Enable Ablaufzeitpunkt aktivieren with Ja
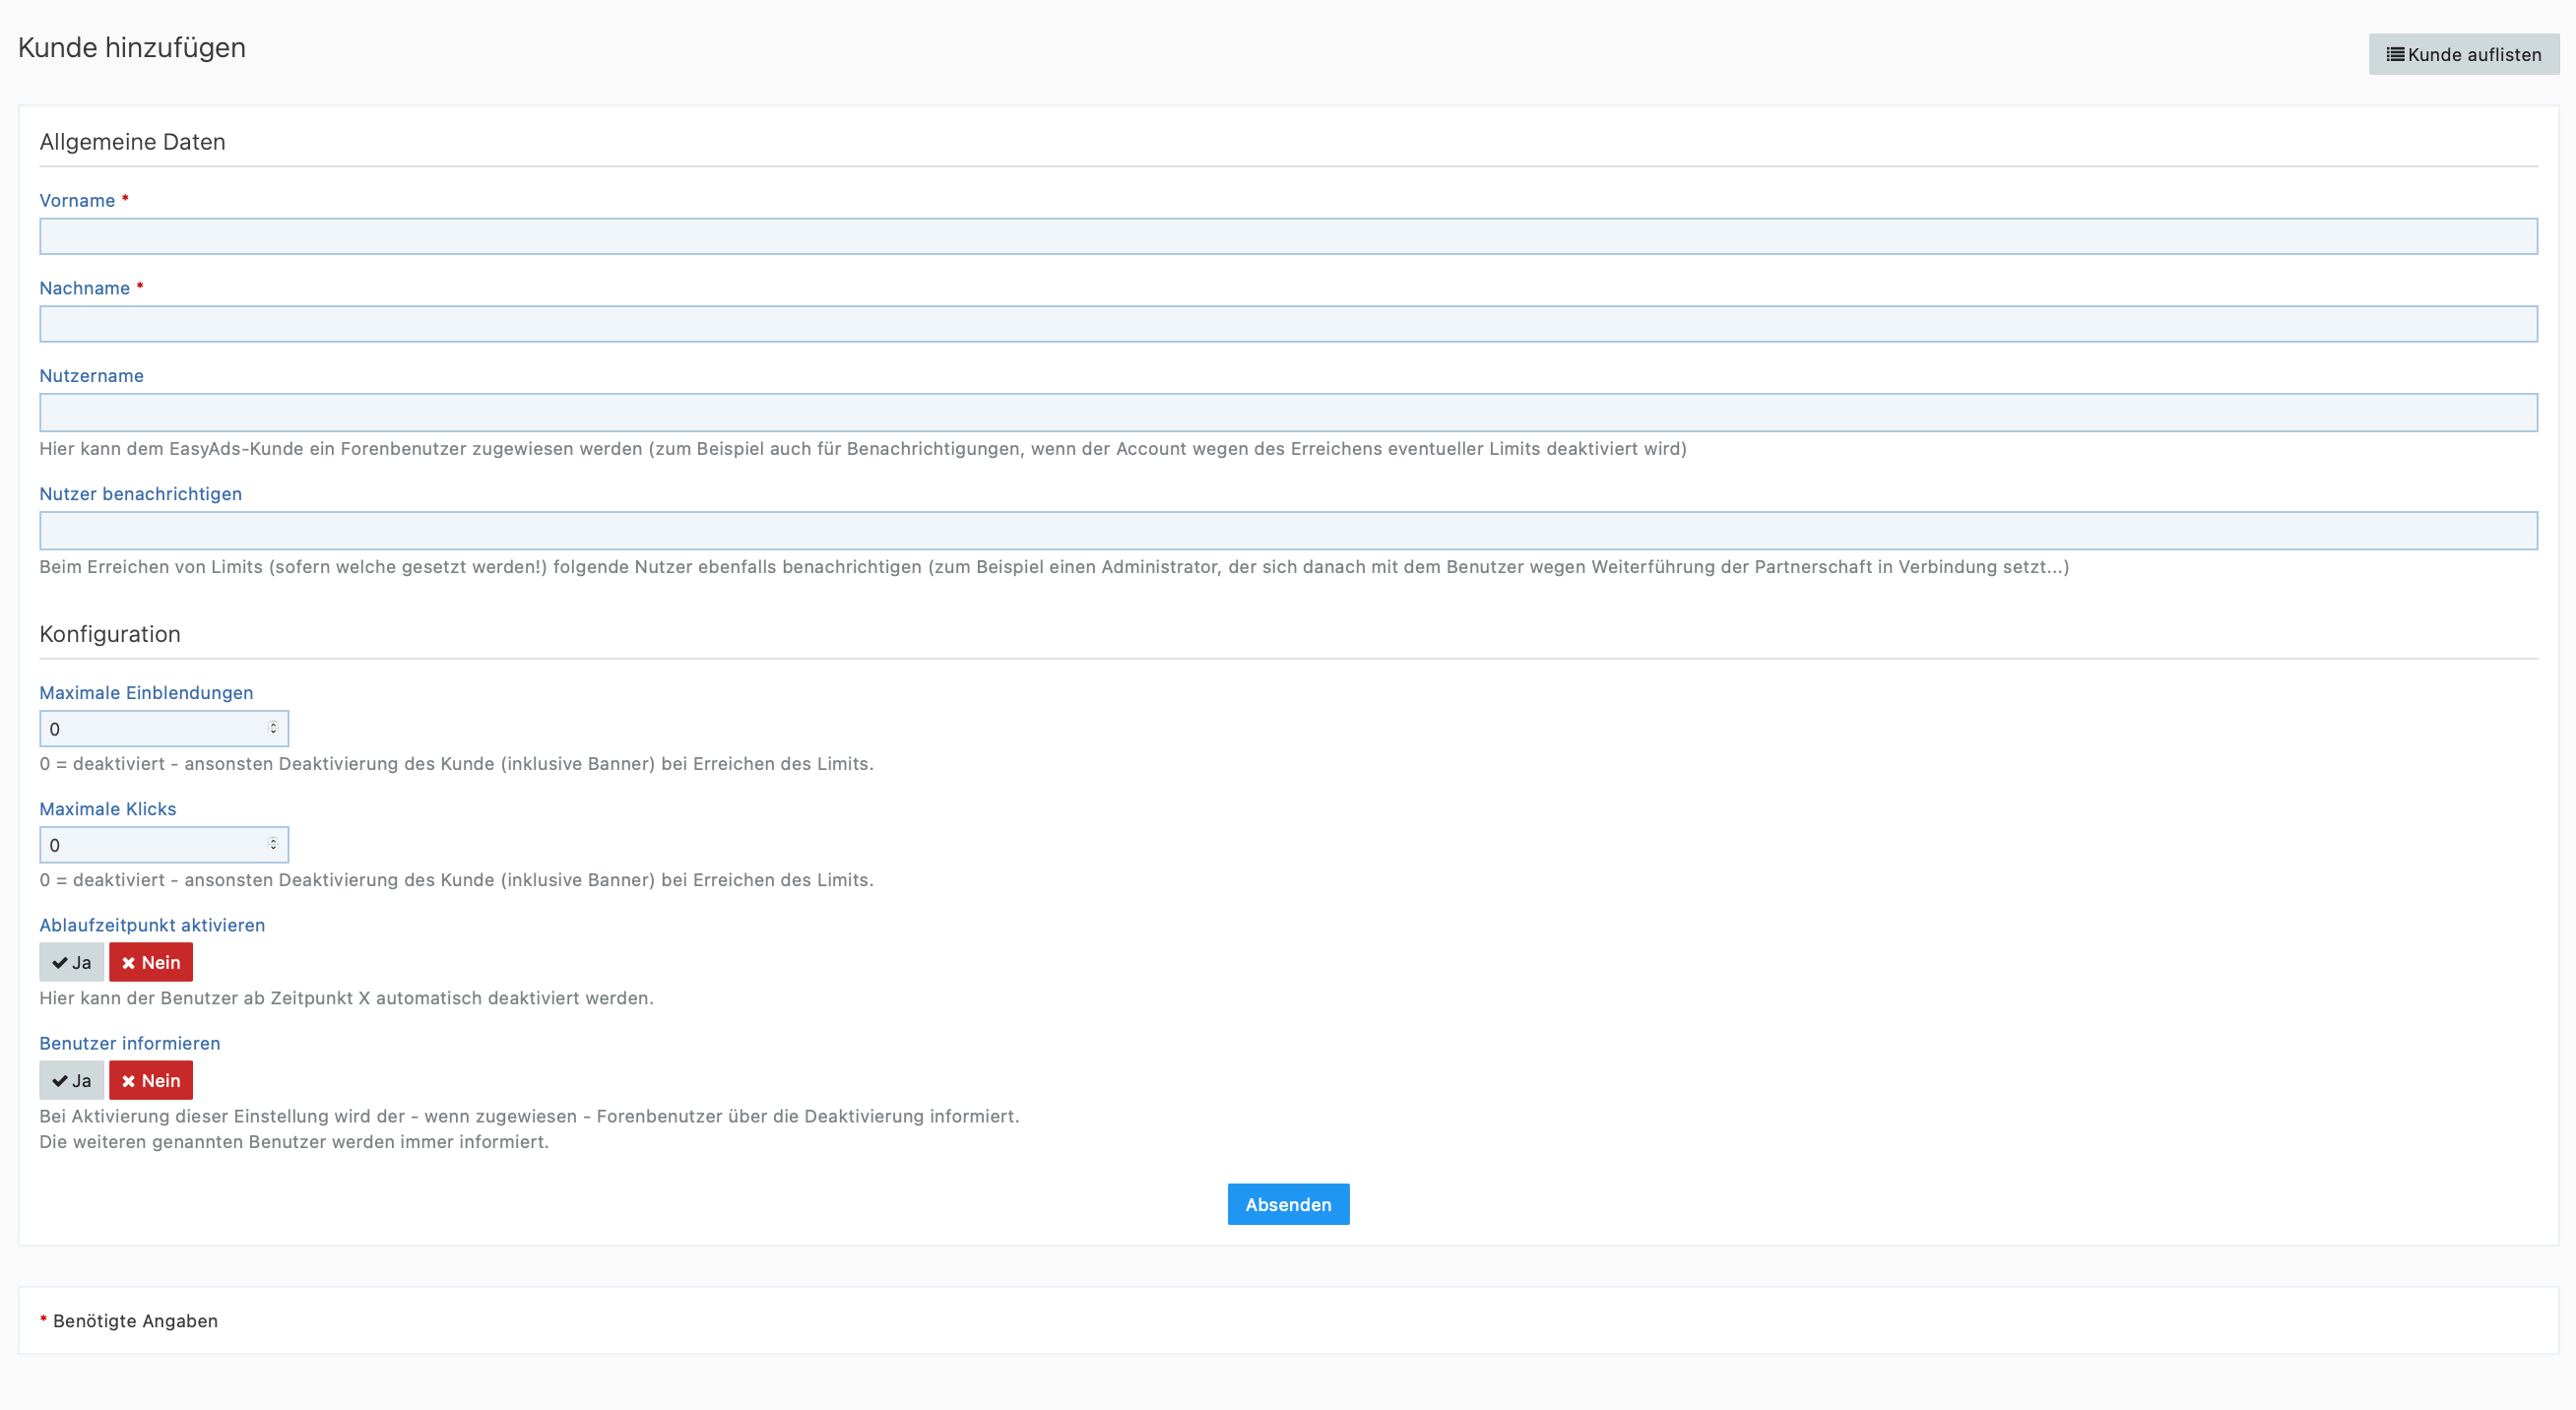 pyautogui.click(x=72, y=962)
